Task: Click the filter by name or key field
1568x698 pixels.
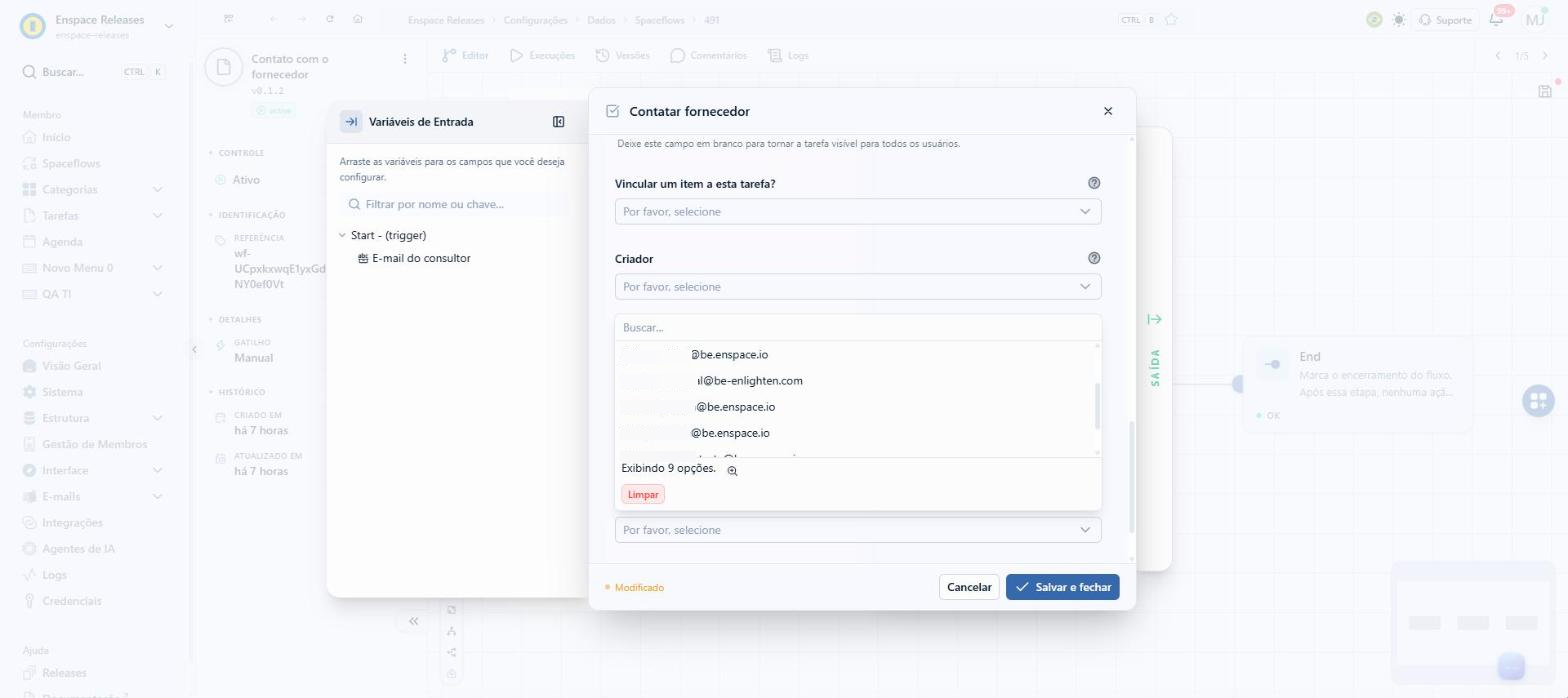Action: click(455, 204)
